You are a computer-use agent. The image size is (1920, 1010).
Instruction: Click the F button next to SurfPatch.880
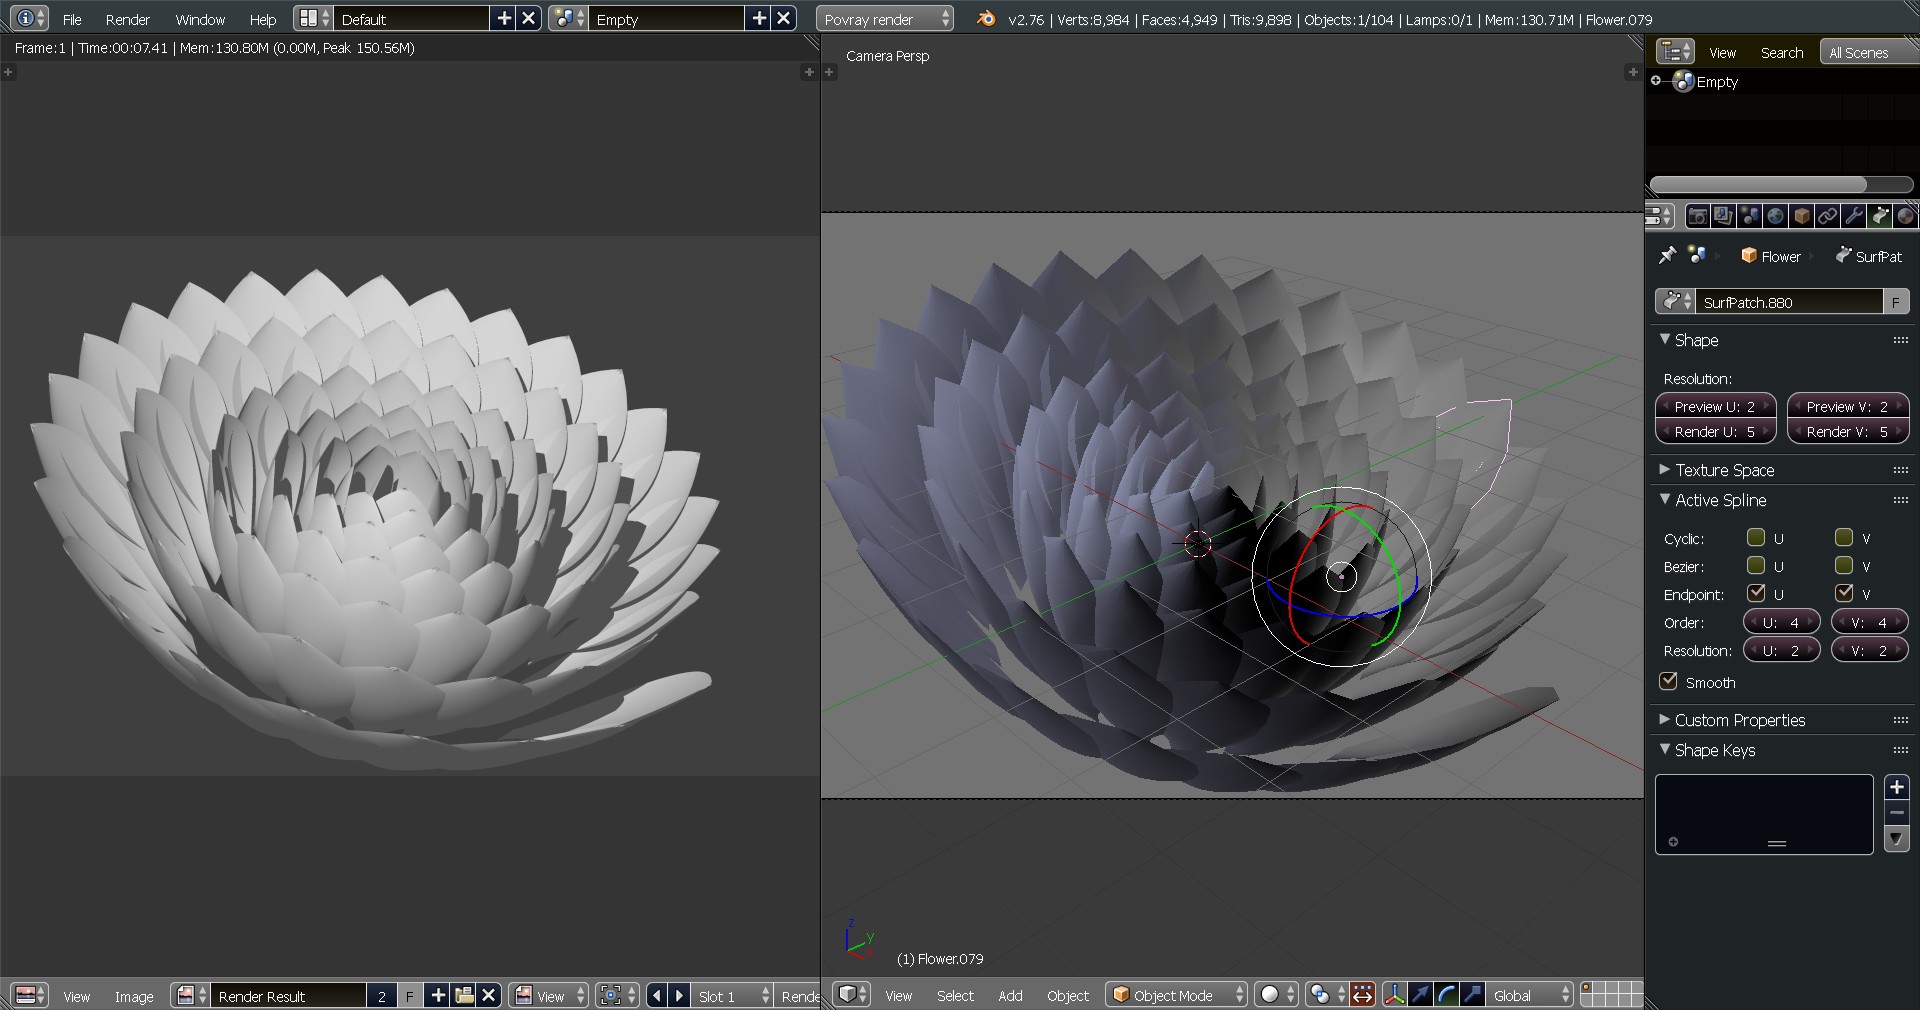(1896, 302)
